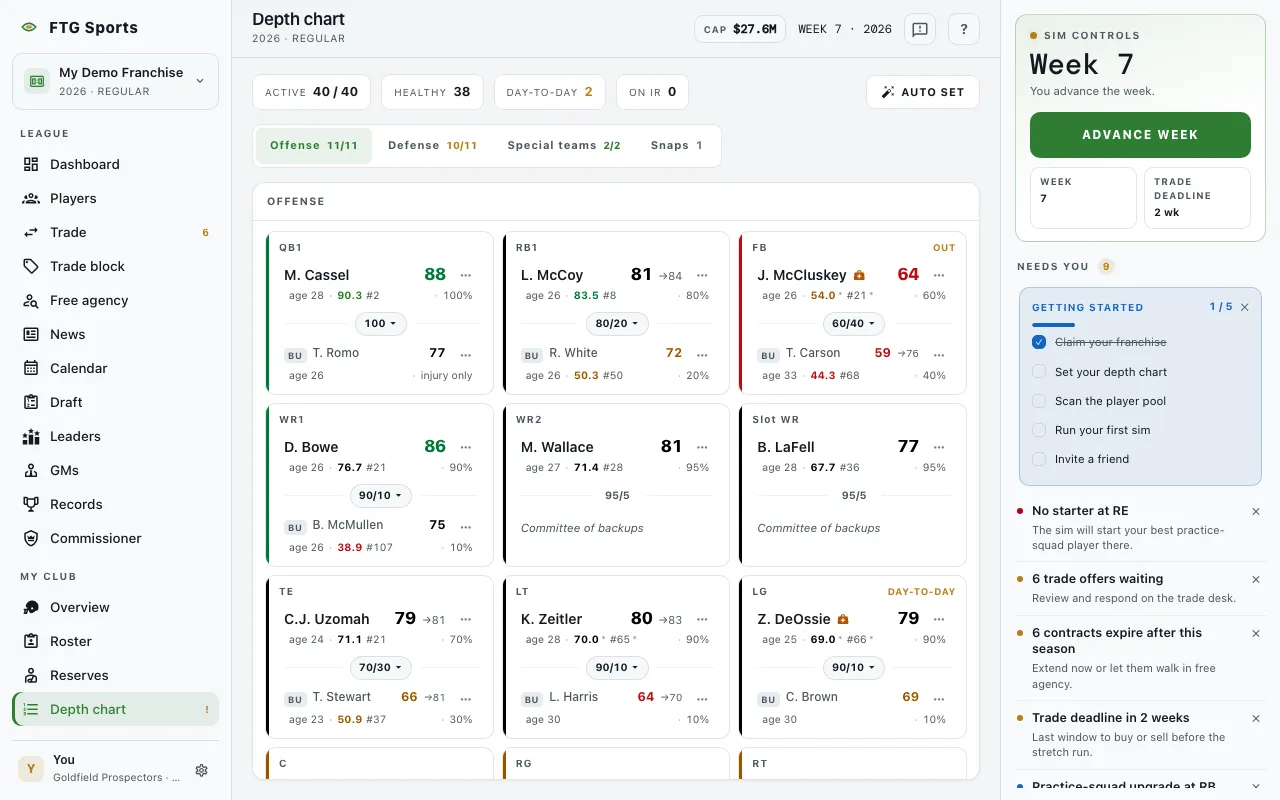Dismiss the contracts expire alert
Image resolution: width=1280 pixels, height=800 pixels.
coord(1256,633)
